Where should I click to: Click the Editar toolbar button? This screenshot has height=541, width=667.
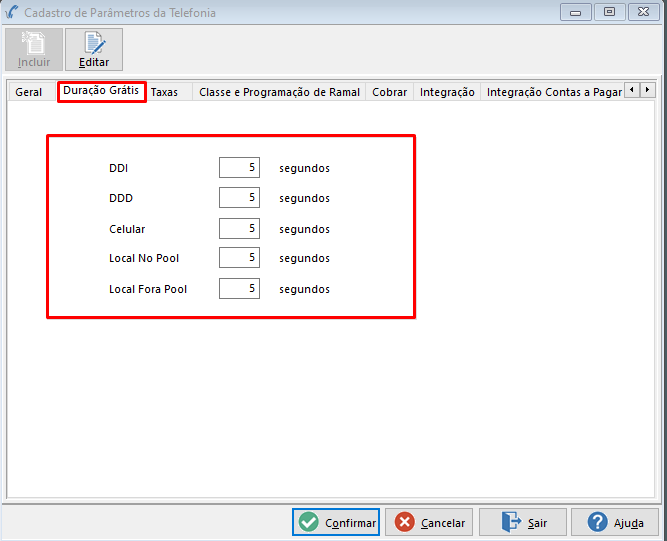pos(94,50)
